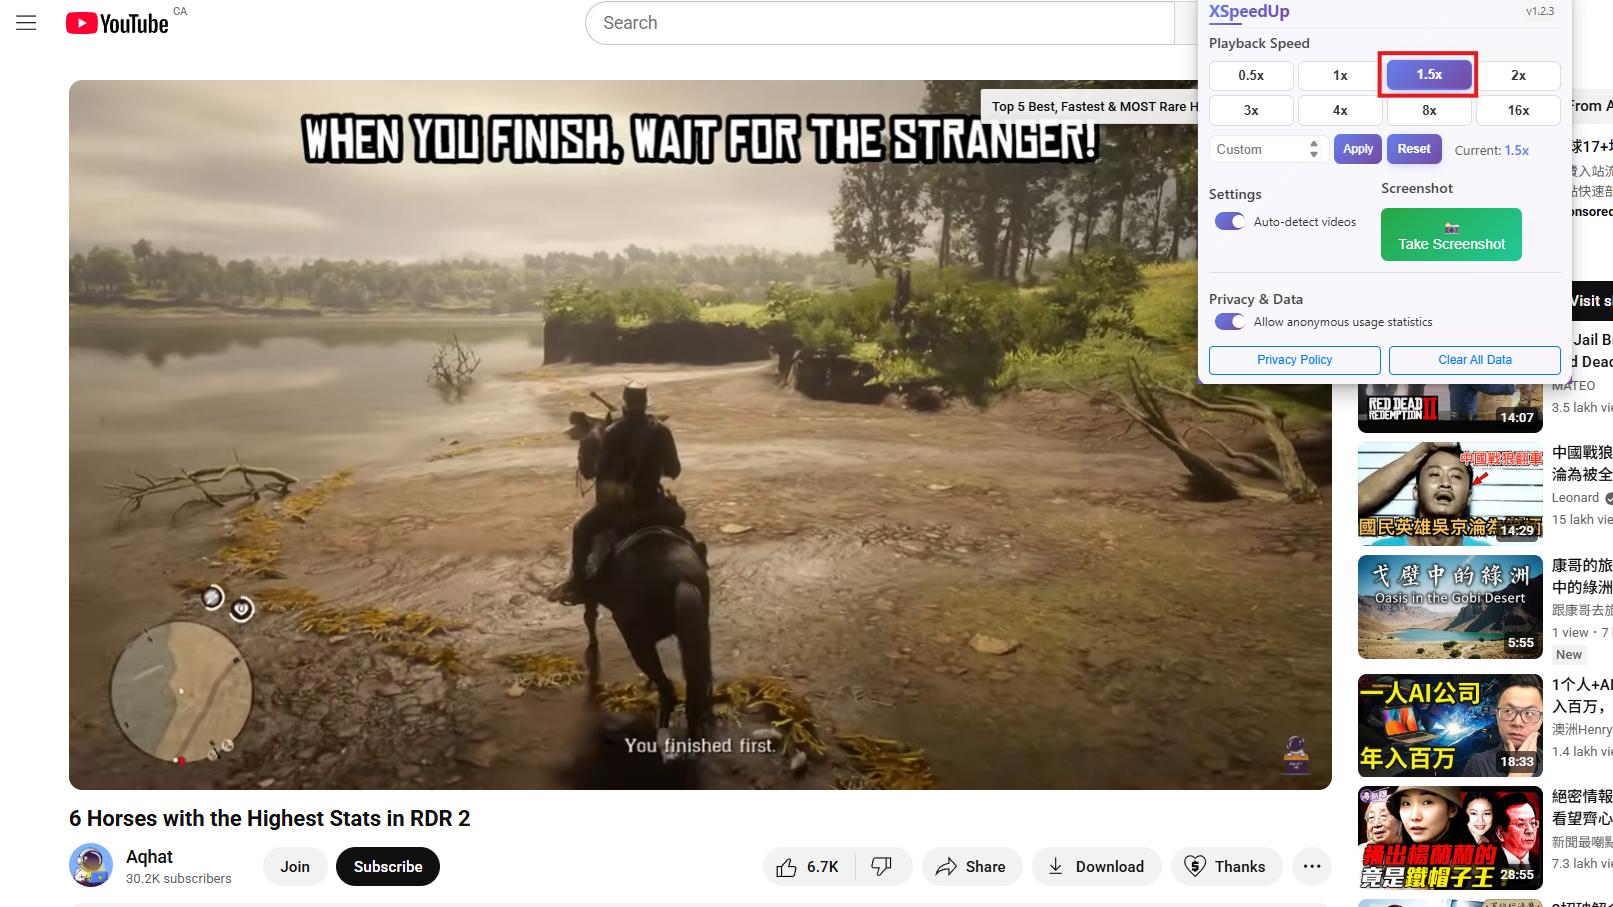Click Aqhat's channel avatar
Screen dimensions: 1613x907
[x=90, y=865]
